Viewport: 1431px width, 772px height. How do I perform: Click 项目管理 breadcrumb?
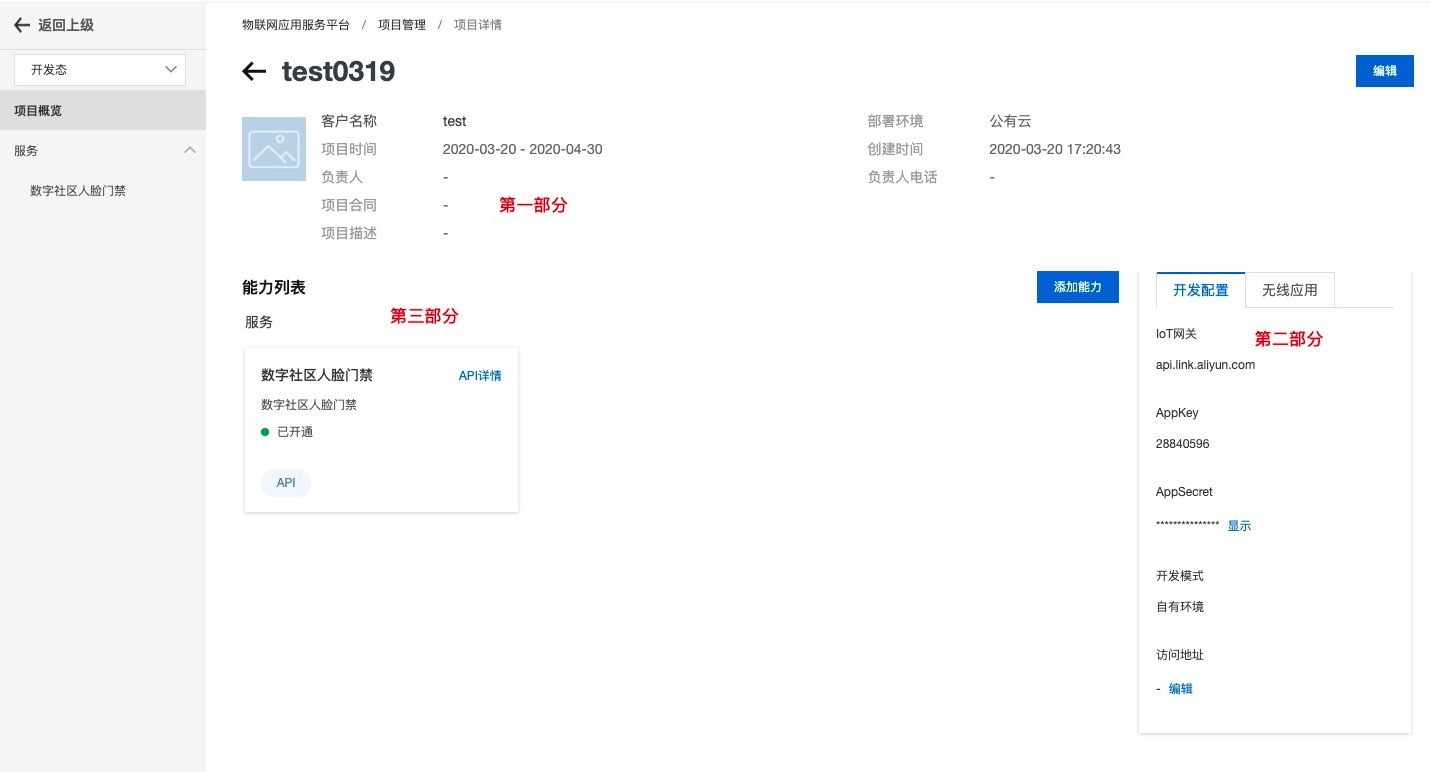pyautogui.click(x=402, y=24)
